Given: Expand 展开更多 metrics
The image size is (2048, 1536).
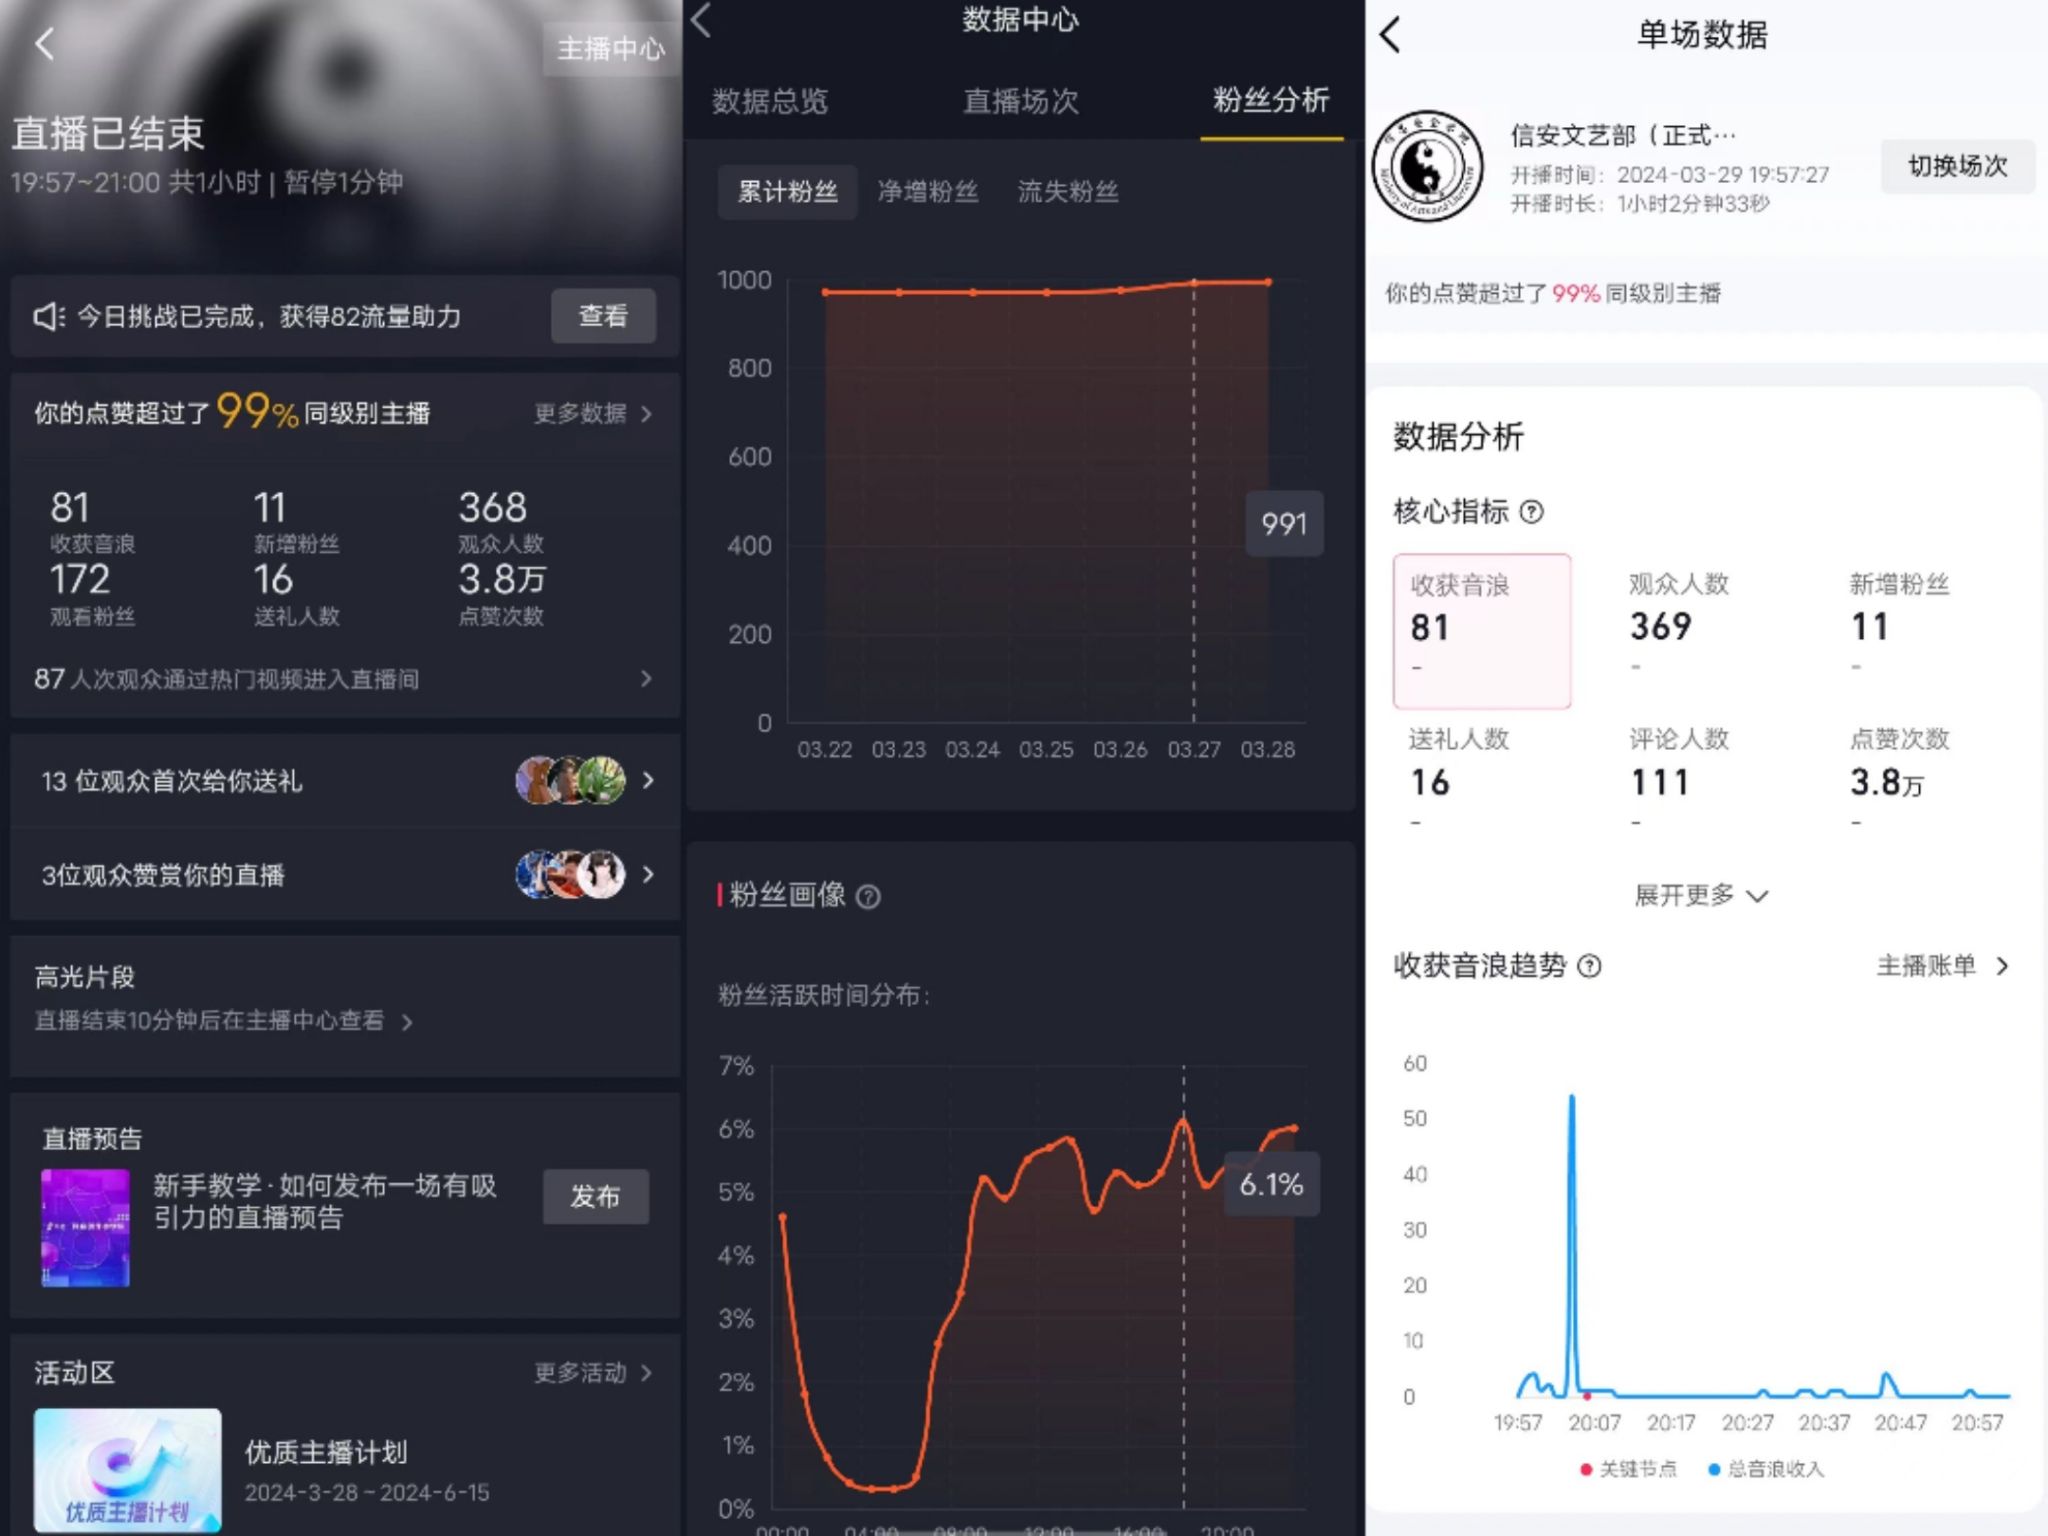Looking at the screenshot, I should coord(1701,895).
